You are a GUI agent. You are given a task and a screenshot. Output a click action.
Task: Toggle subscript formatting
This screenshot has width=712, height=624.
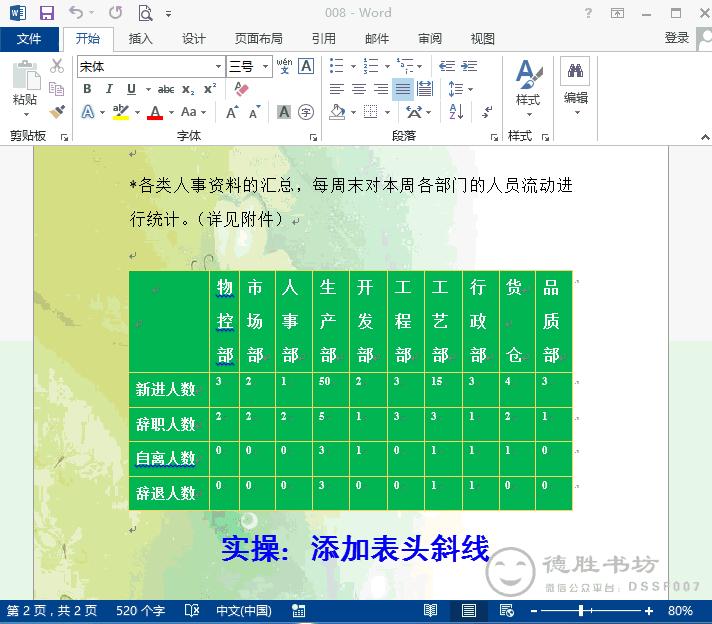coord(188,89)
